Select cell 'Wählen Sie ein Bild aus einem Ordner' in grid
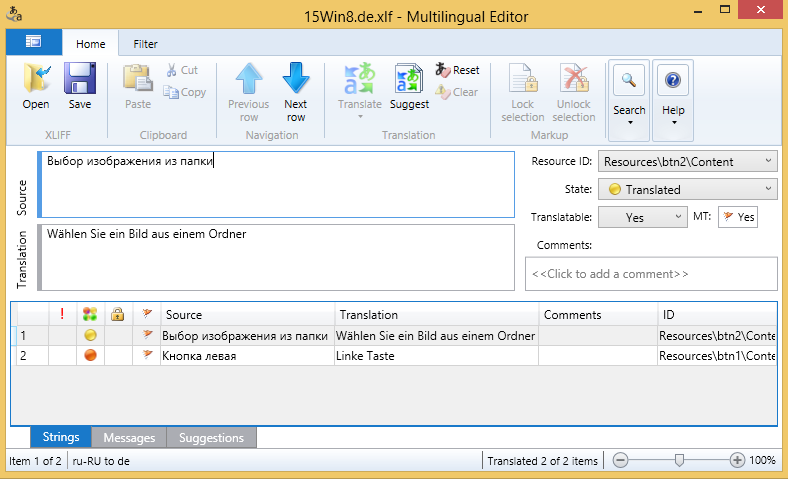 pos(436,336)
